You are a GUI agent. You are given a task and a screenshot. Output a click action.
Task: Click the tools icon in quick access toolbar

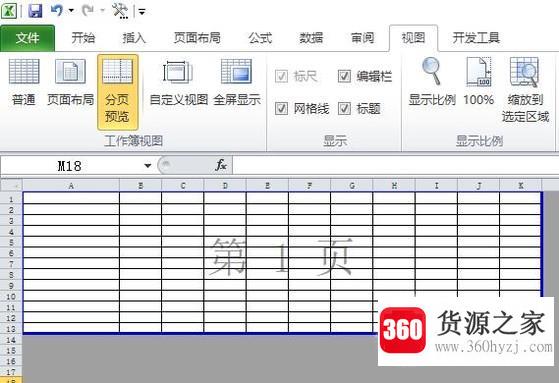[120, 10]
